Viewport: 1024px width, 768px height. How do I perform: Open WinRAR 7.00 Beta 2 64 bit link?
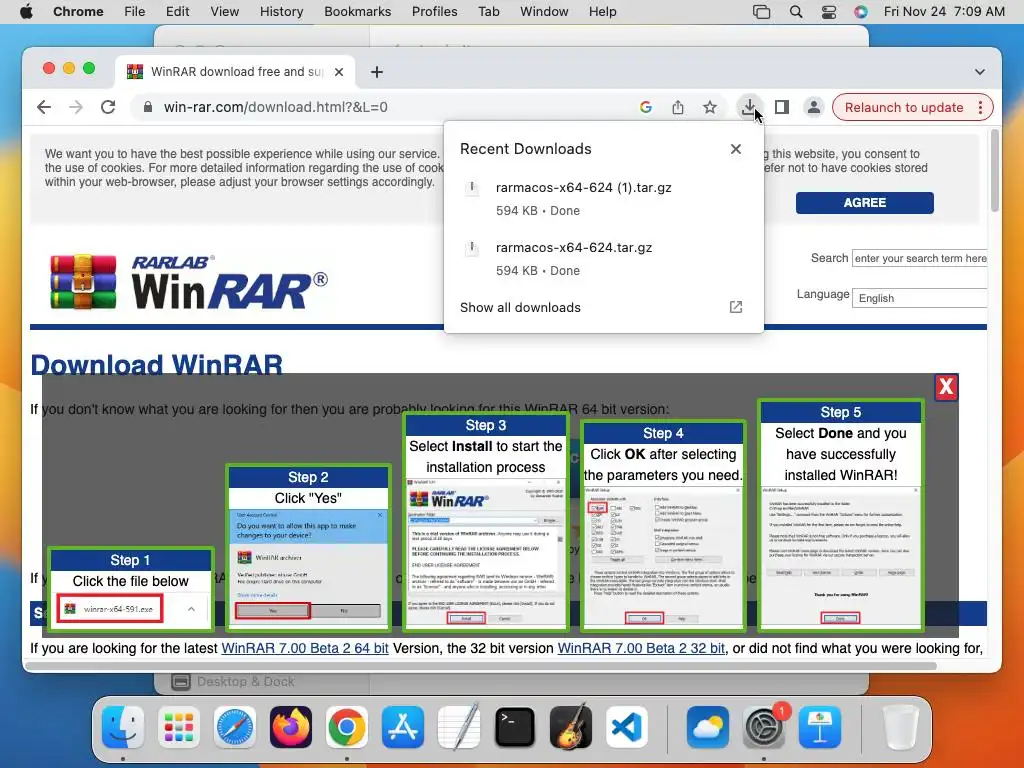tap(305, 648)
